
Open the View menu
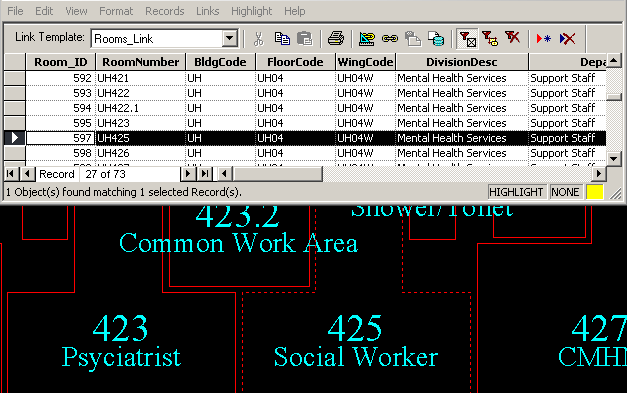(76, 11)
